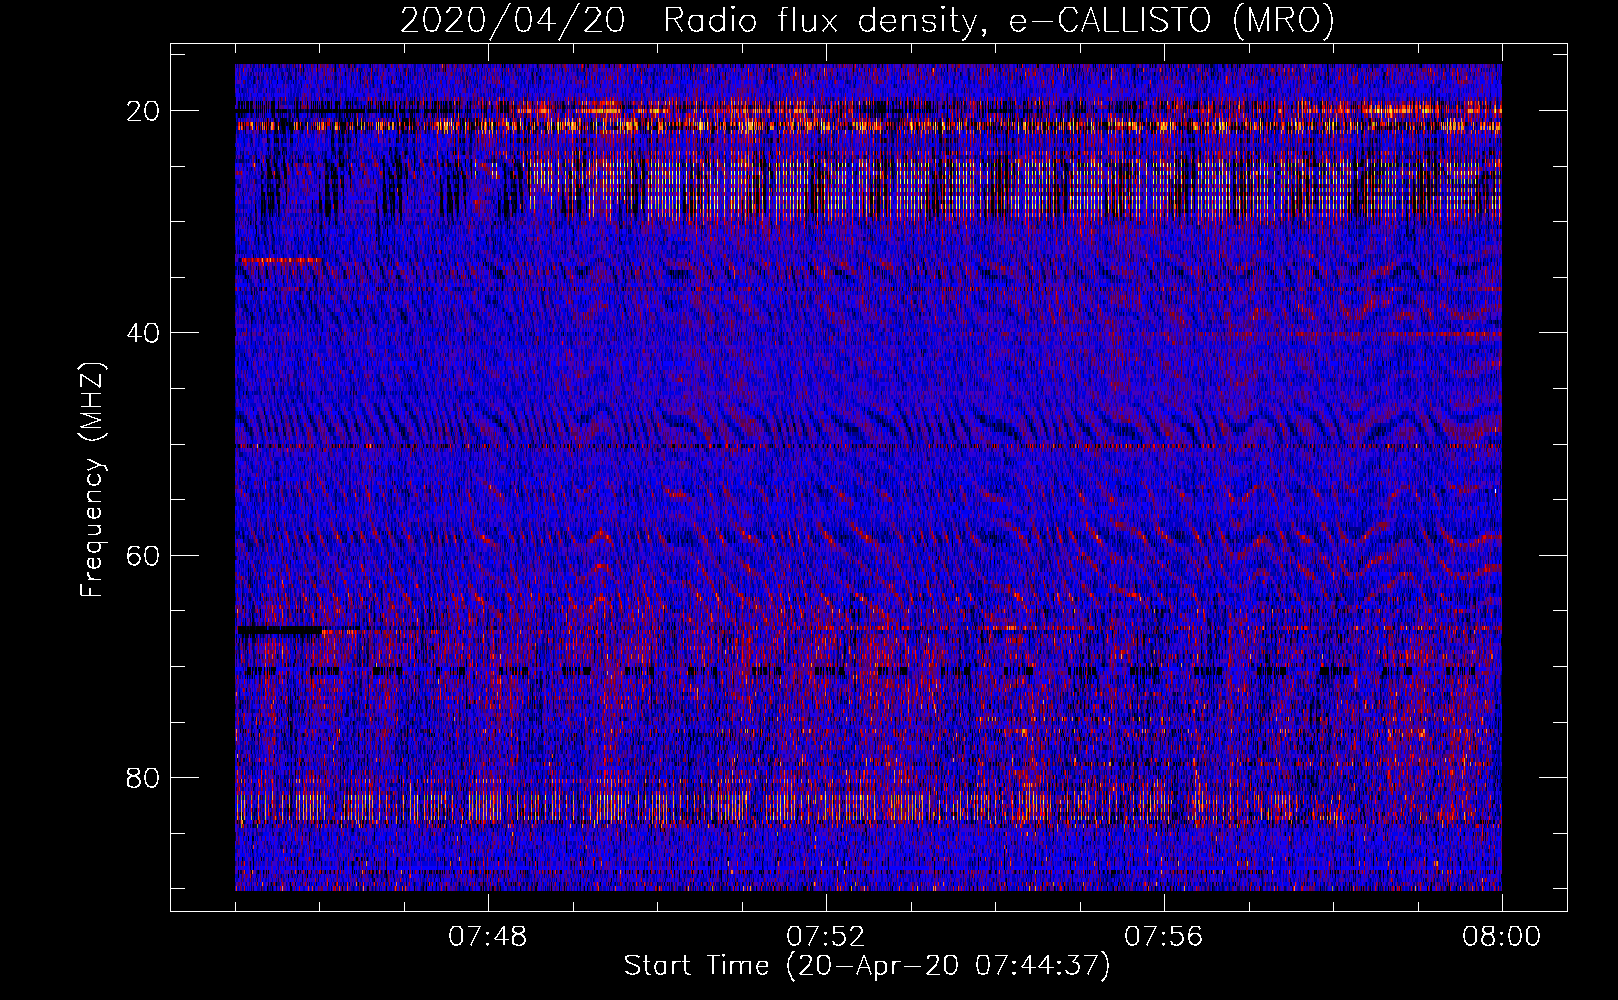Viewport: 1618px width, 1000px height.
Task: Click the plot title mentioning e-CALLISTO (MRO)
Action: click(867, 21)
